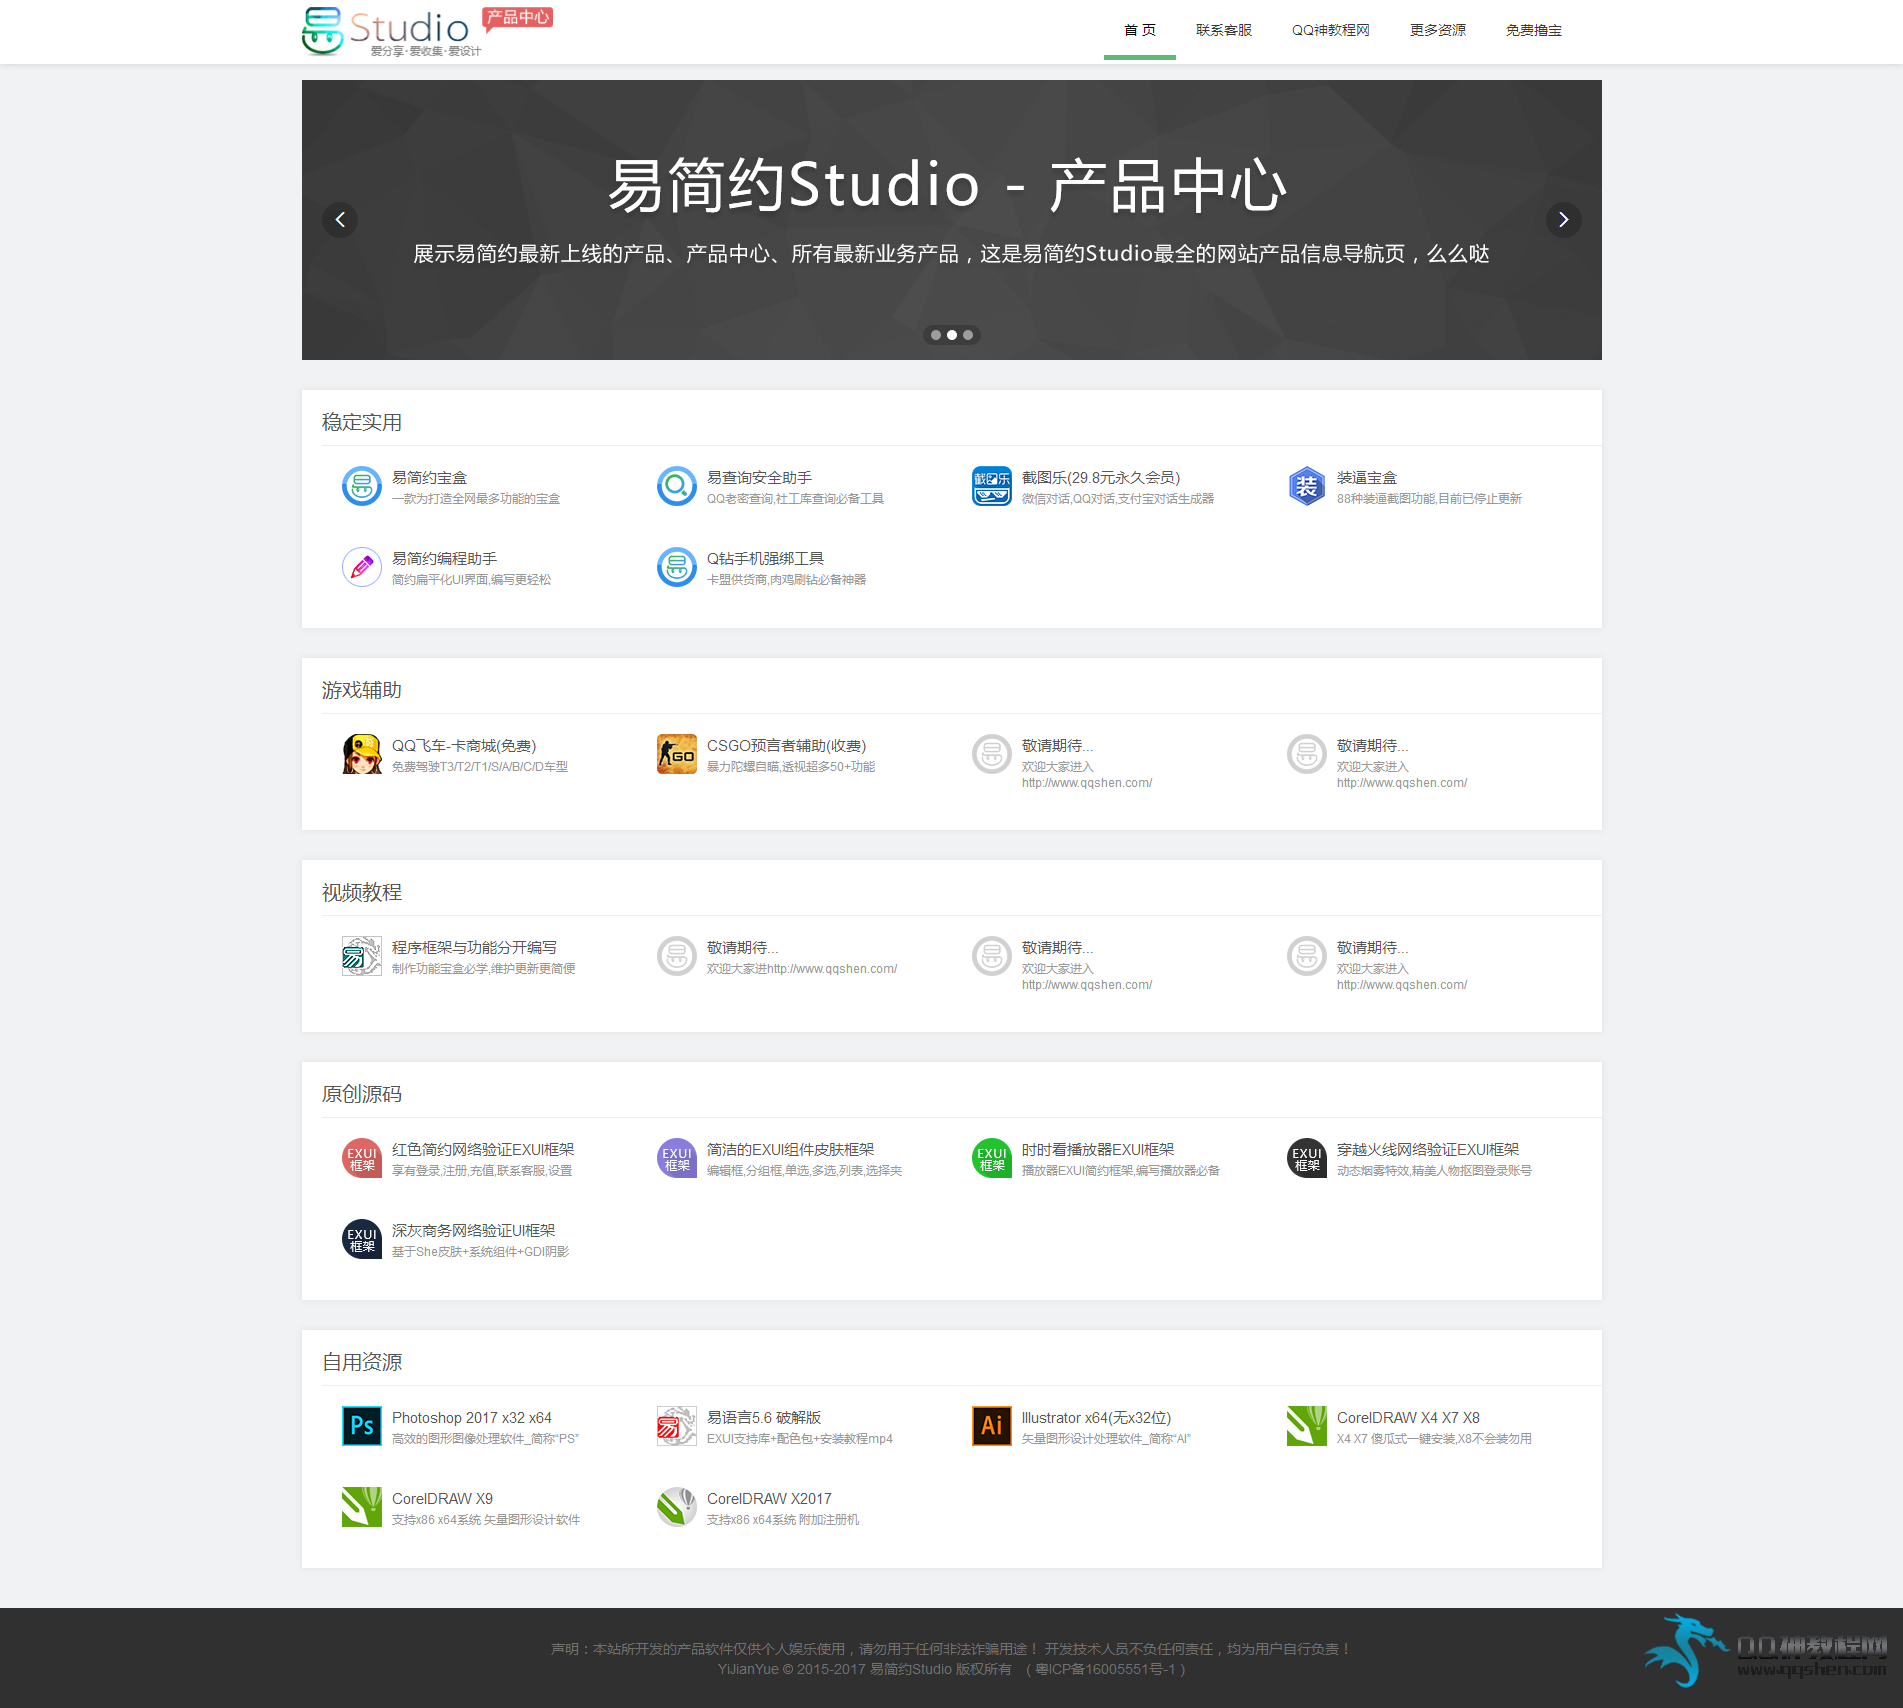Click the red 产品中心 badge
1903x1708 pixels.
(518, 17)
